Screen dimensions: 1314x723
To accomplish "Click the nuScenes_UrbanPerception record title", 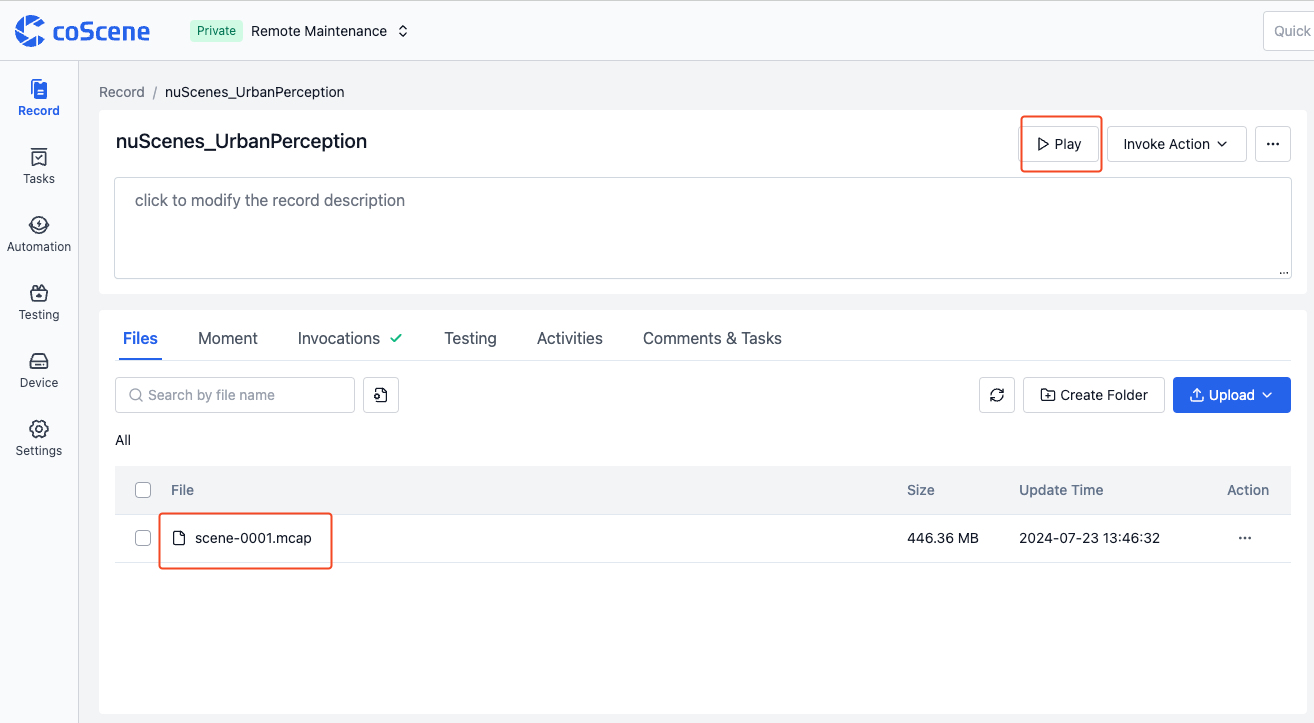I will click(241, 141).
